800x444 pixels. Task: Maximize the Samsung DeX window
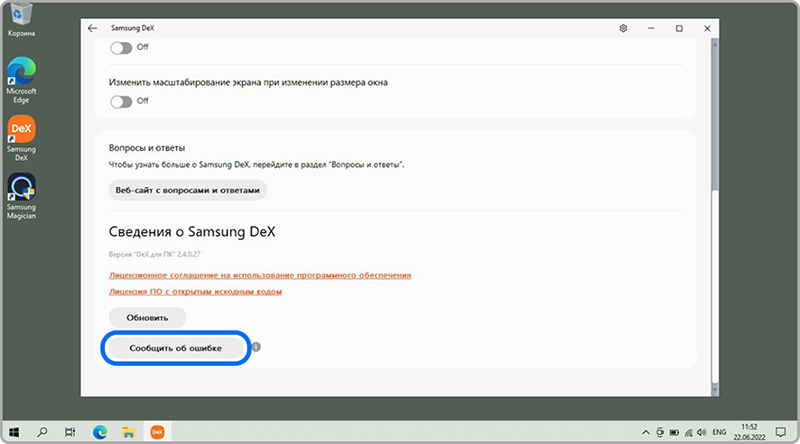679,29
